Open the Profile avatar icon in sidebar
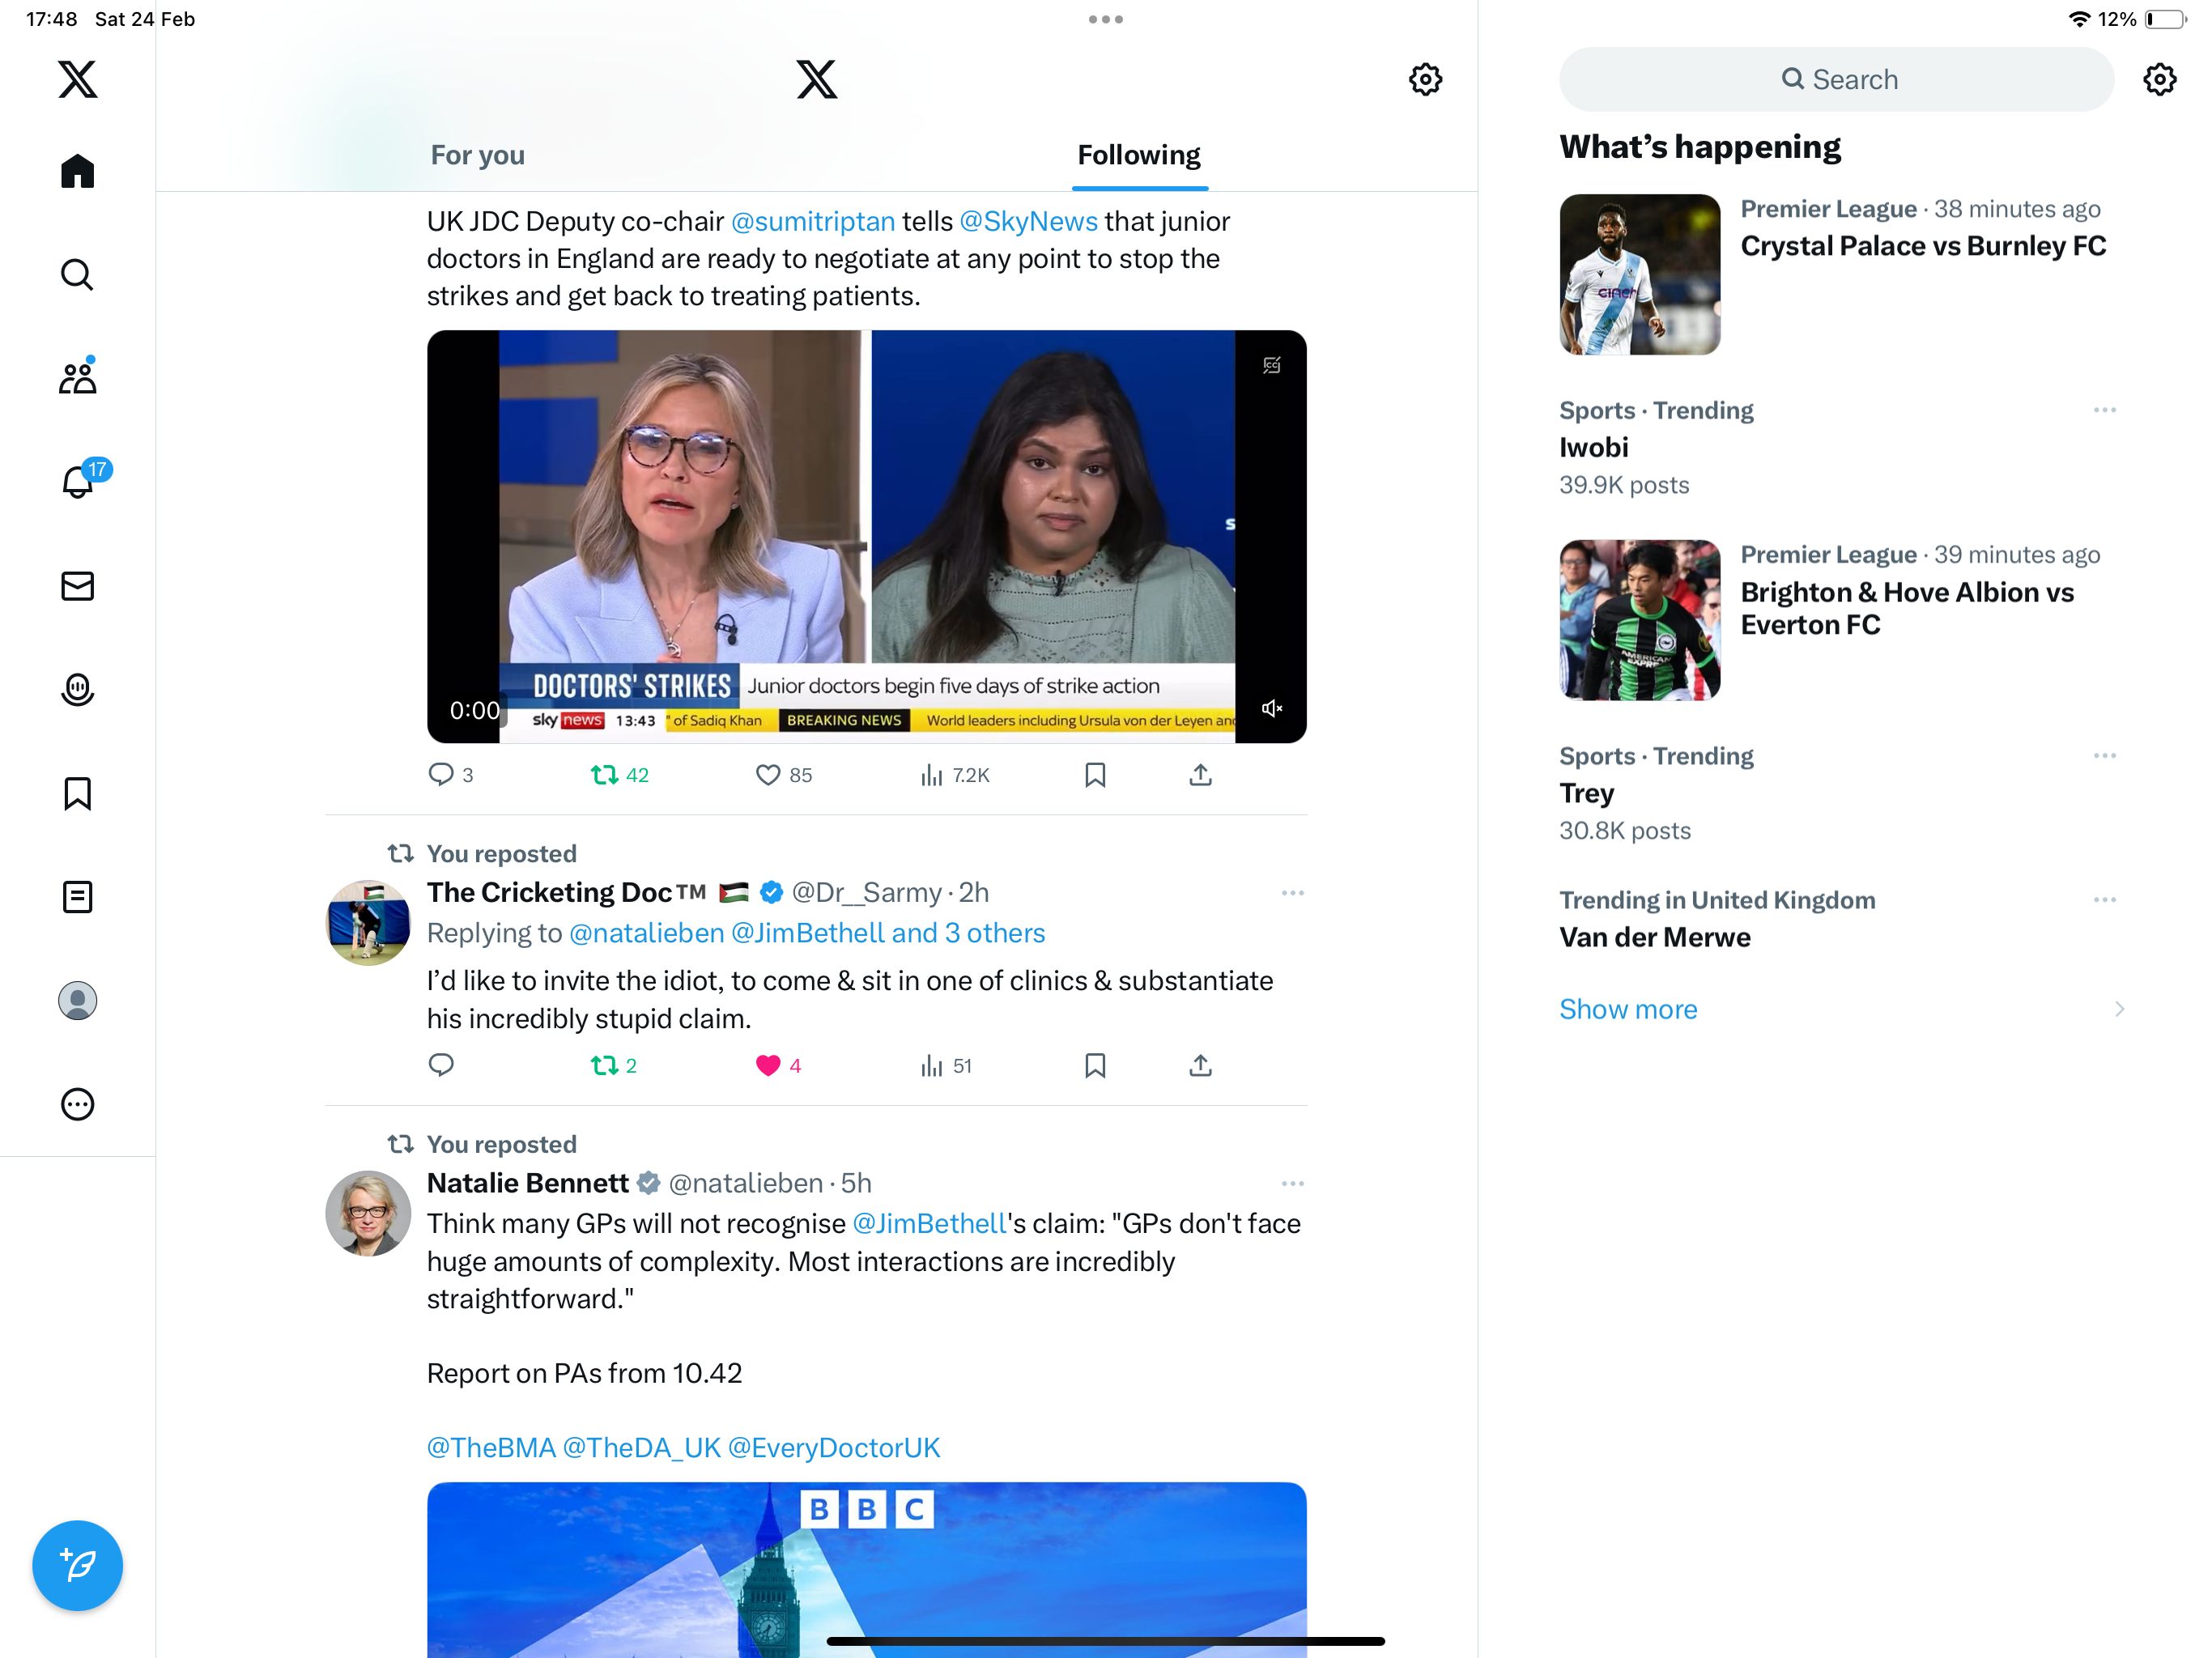Image resolution: width=2212 pixels, height=1658 pixels. 77,1000
